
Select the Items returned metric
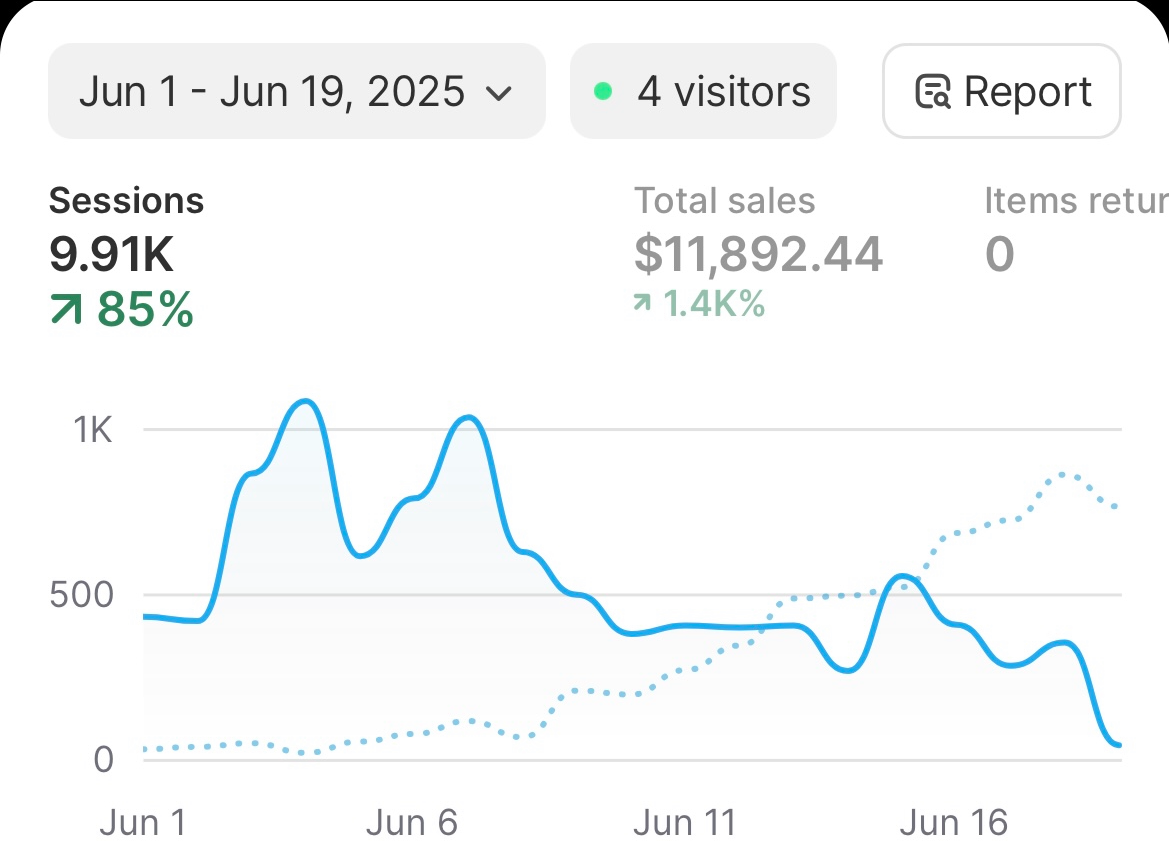1075,201
